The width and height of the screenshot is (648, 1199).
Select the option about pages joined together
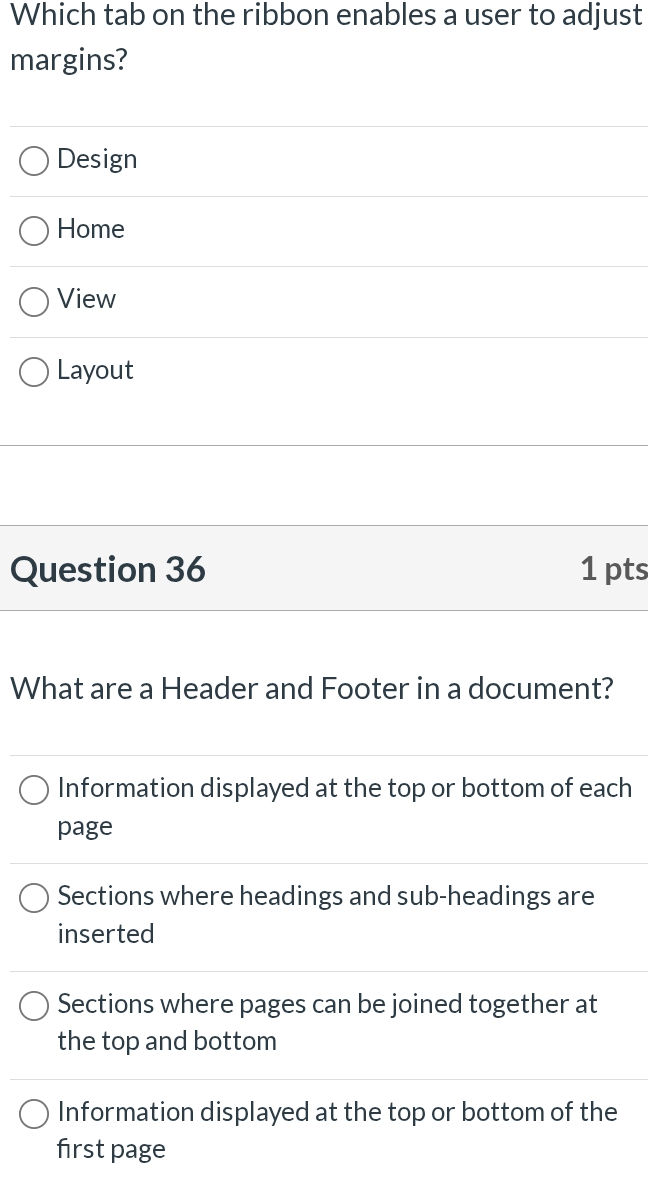pos(34,1006)
